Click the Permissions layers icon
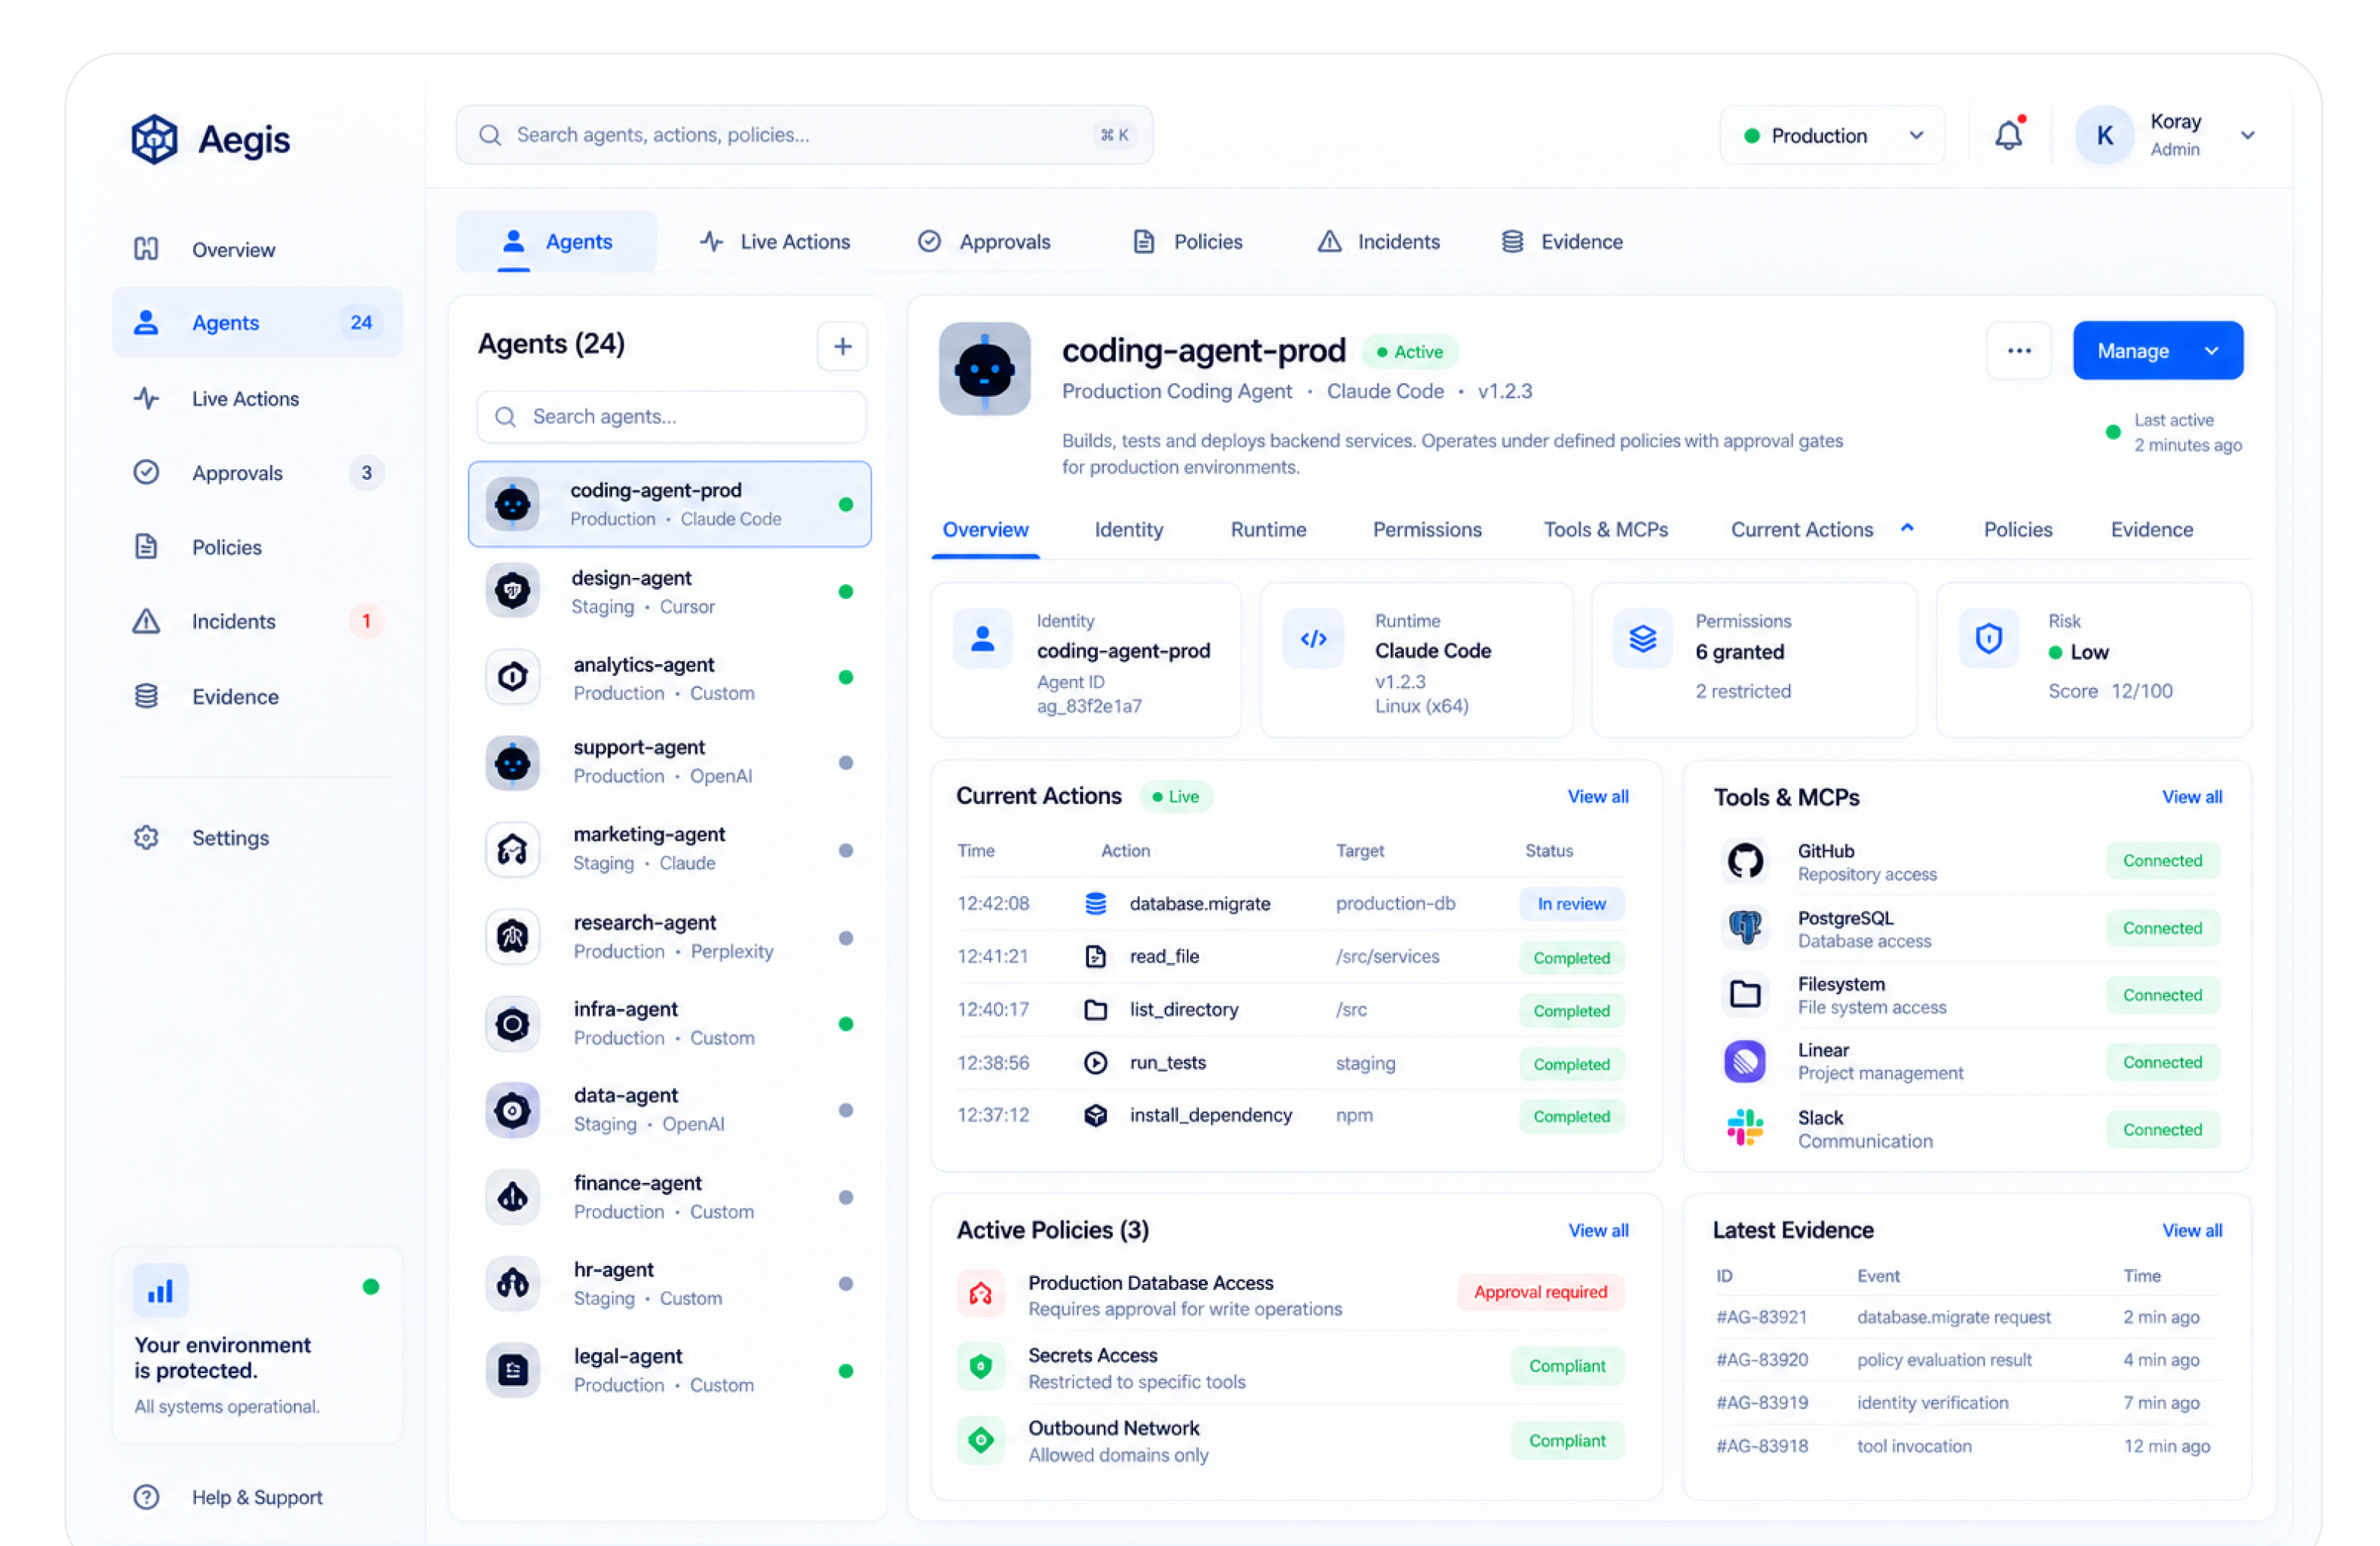The height and width of the screenshot is (1546, 2380). [x=1643, y=639]
